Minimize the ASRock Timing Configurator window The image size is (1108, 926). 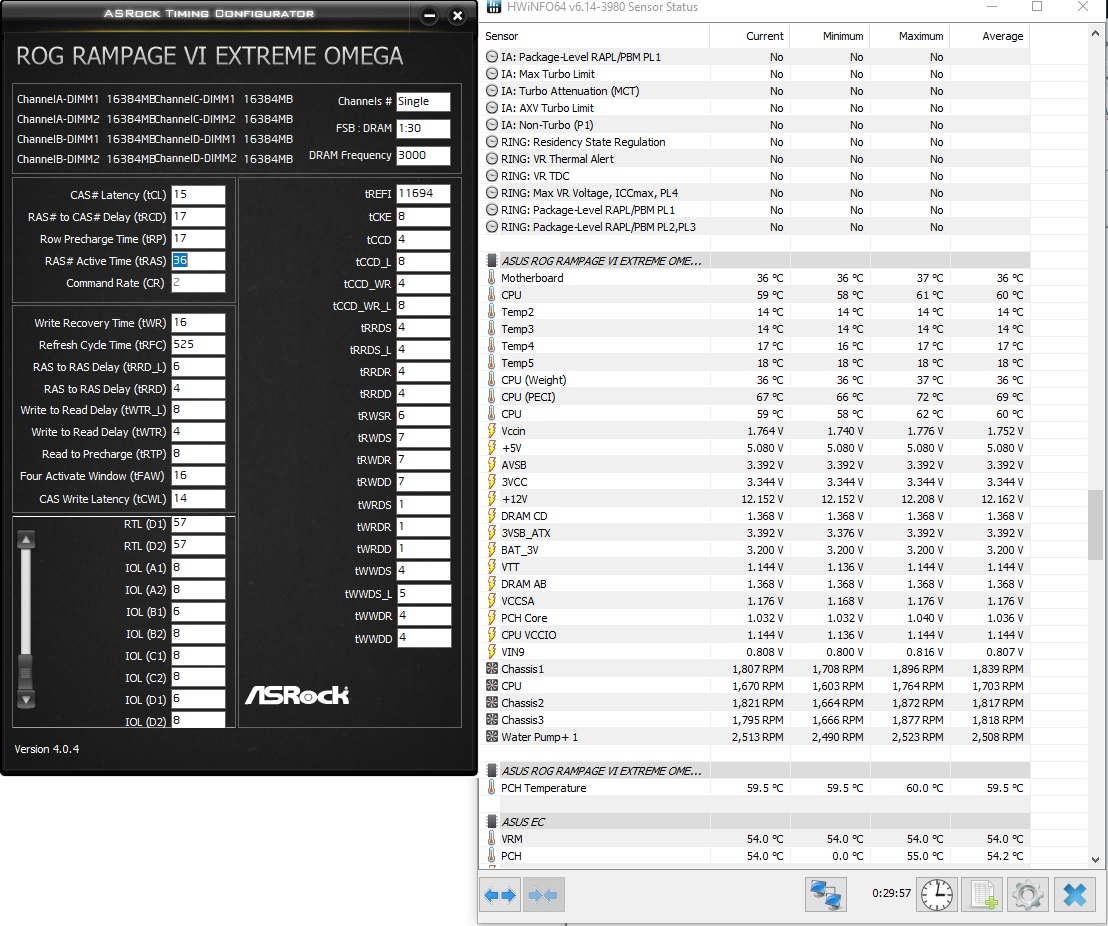tap(429, 16)
